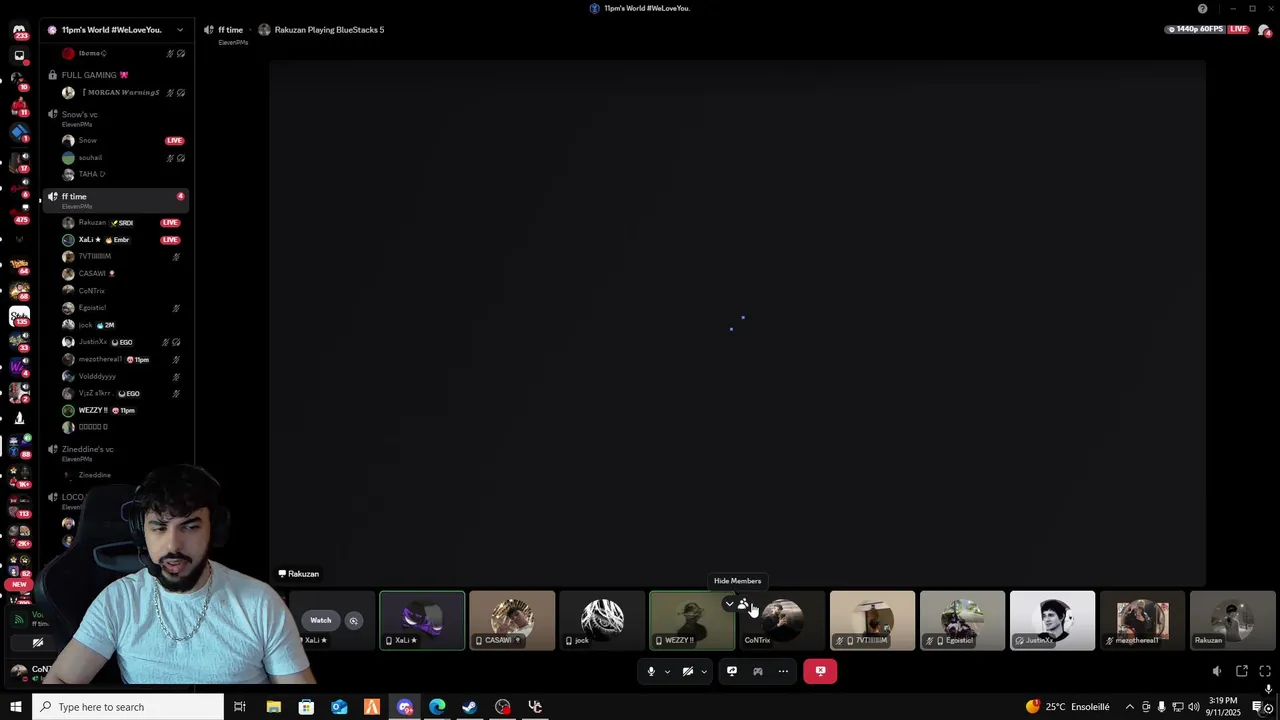Click Hide Members icon
The width and height of the screenshot is (1280, 720).
743,604
